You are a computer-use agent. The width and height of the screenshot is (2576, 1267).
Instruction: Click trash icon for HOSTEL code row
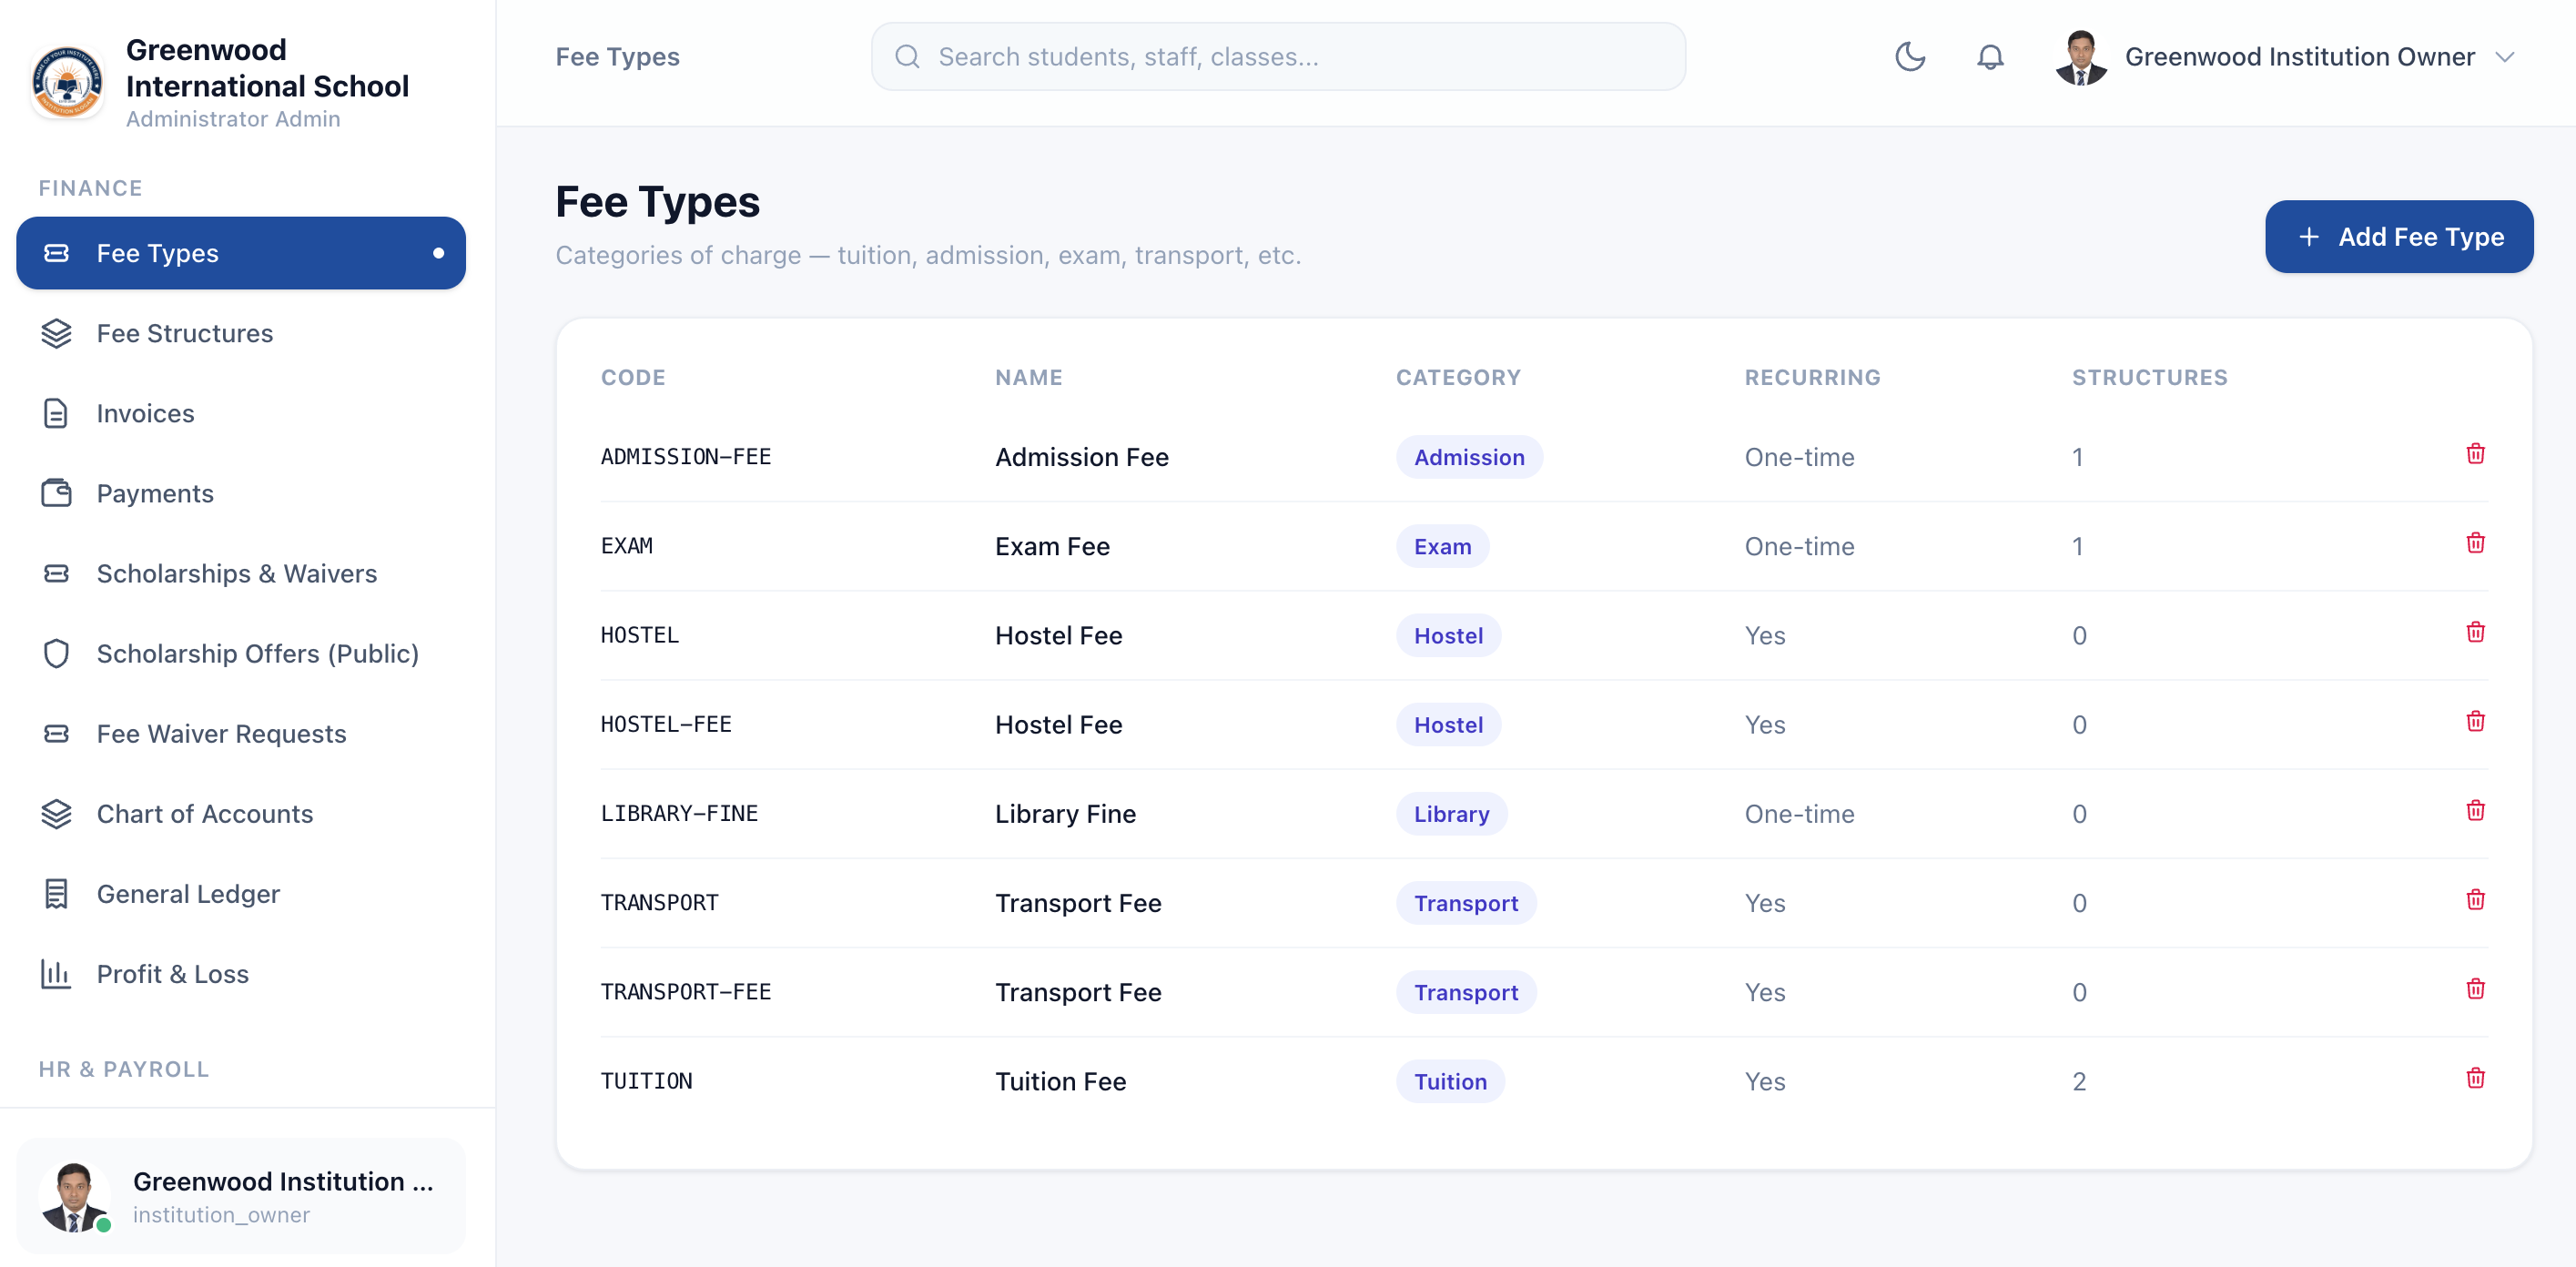pos(2475,632)
